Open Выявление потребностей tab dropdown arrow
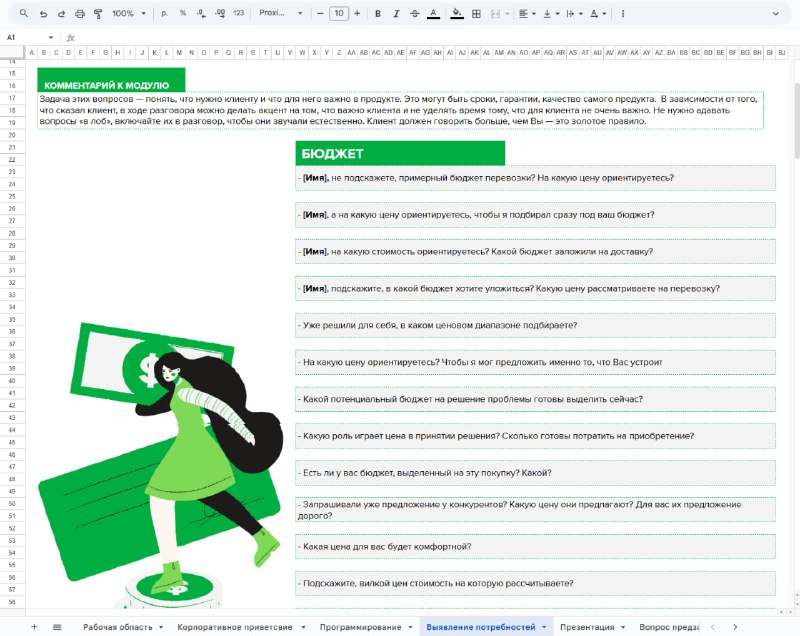 coord(544,627)
